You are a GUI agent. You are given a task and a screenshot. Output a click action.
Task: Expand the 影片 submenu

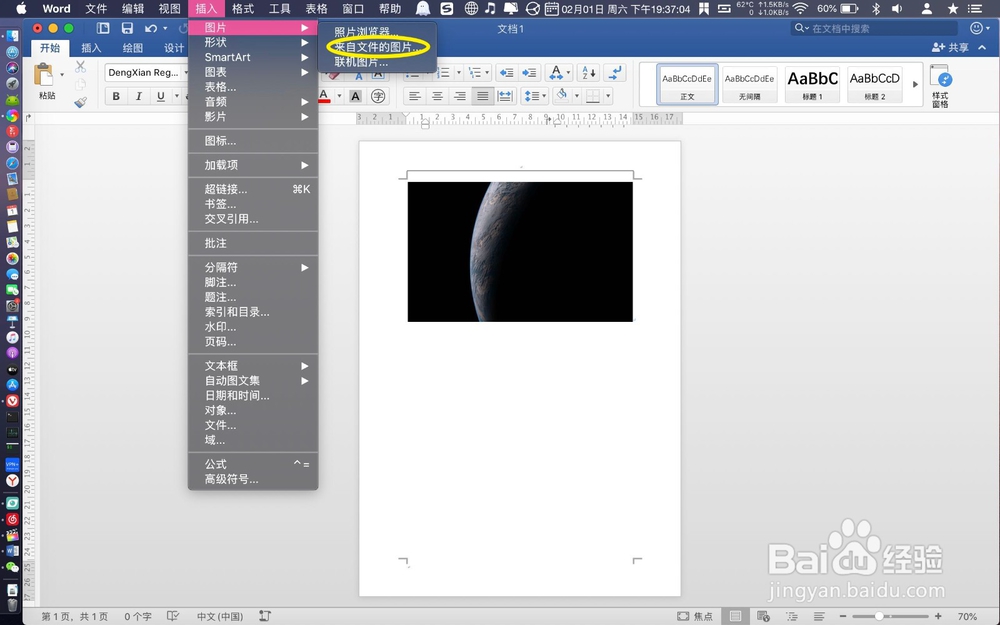[x=253, y=117]
